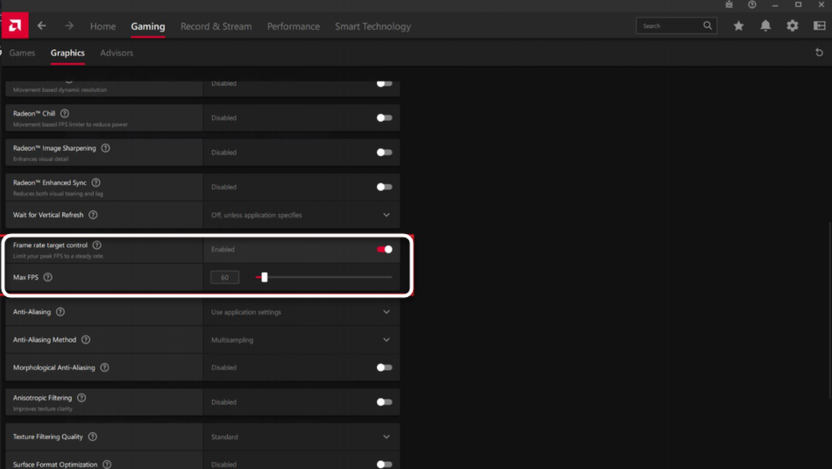The height and width of the screenshot is (469, 832).
Task: Enable Anisotropic Filtering toggle
Action: [384, 402]
